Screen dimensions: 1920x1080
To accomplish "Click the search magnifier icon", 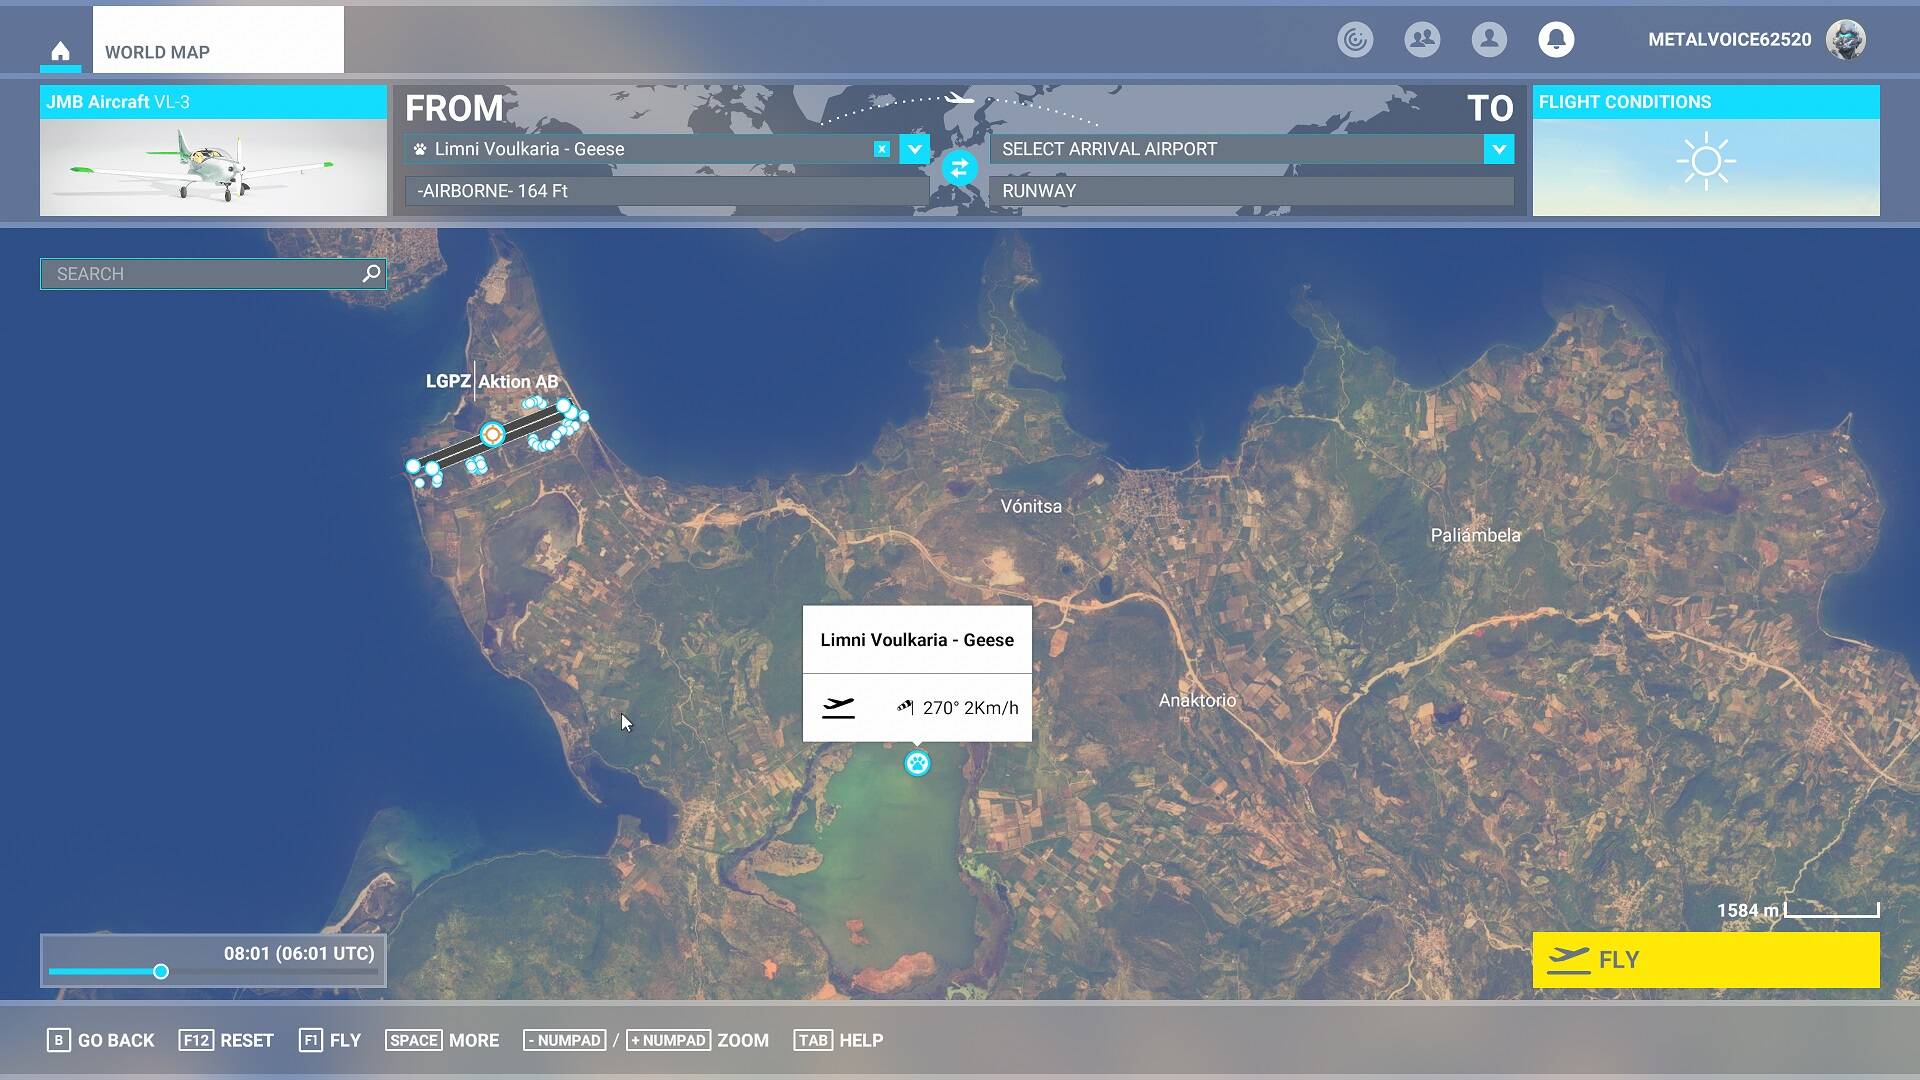I will (371, 273).
